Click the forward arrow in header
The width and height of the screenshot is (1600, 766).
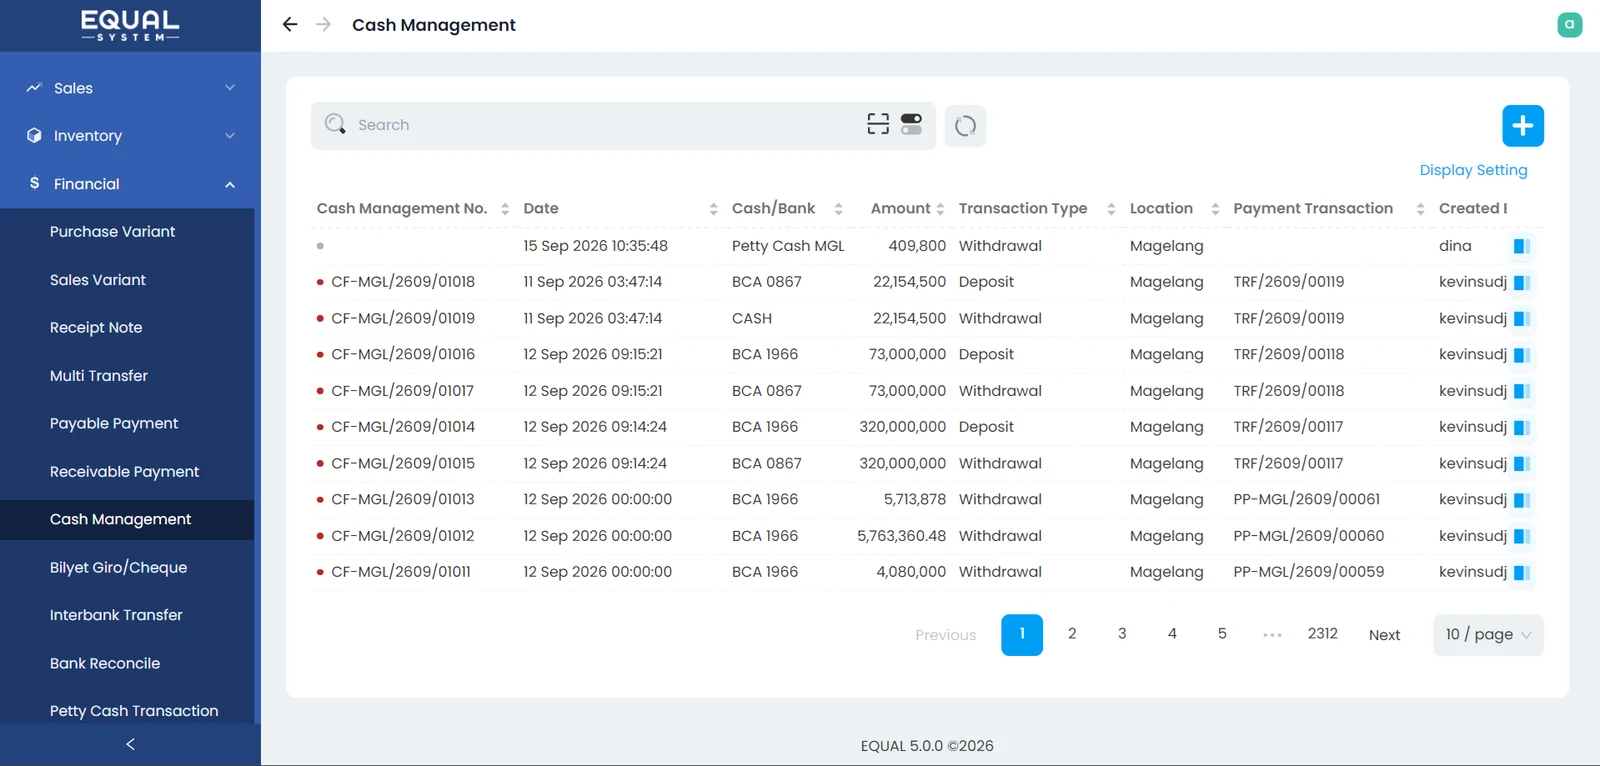[x=323, y=24]
